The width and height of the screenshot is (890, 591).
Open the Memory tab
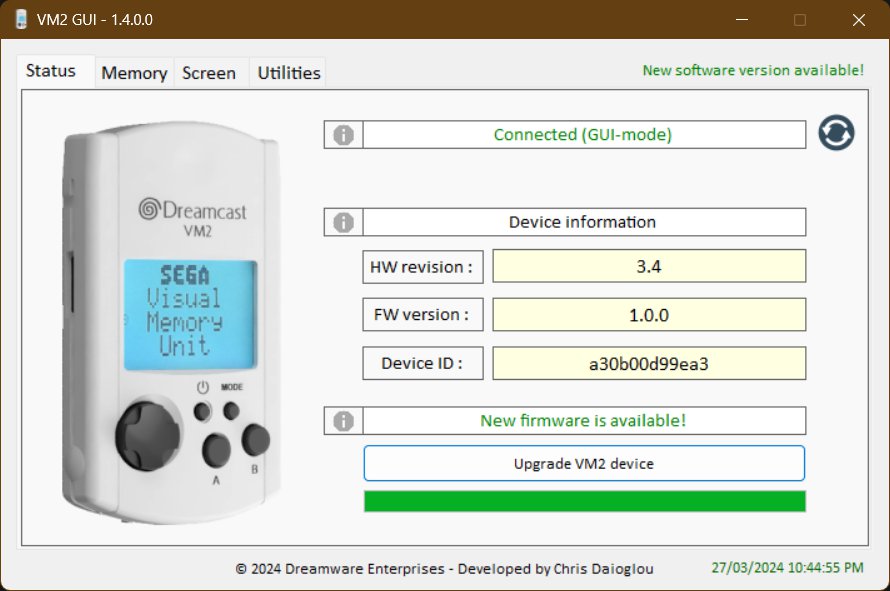134,73
